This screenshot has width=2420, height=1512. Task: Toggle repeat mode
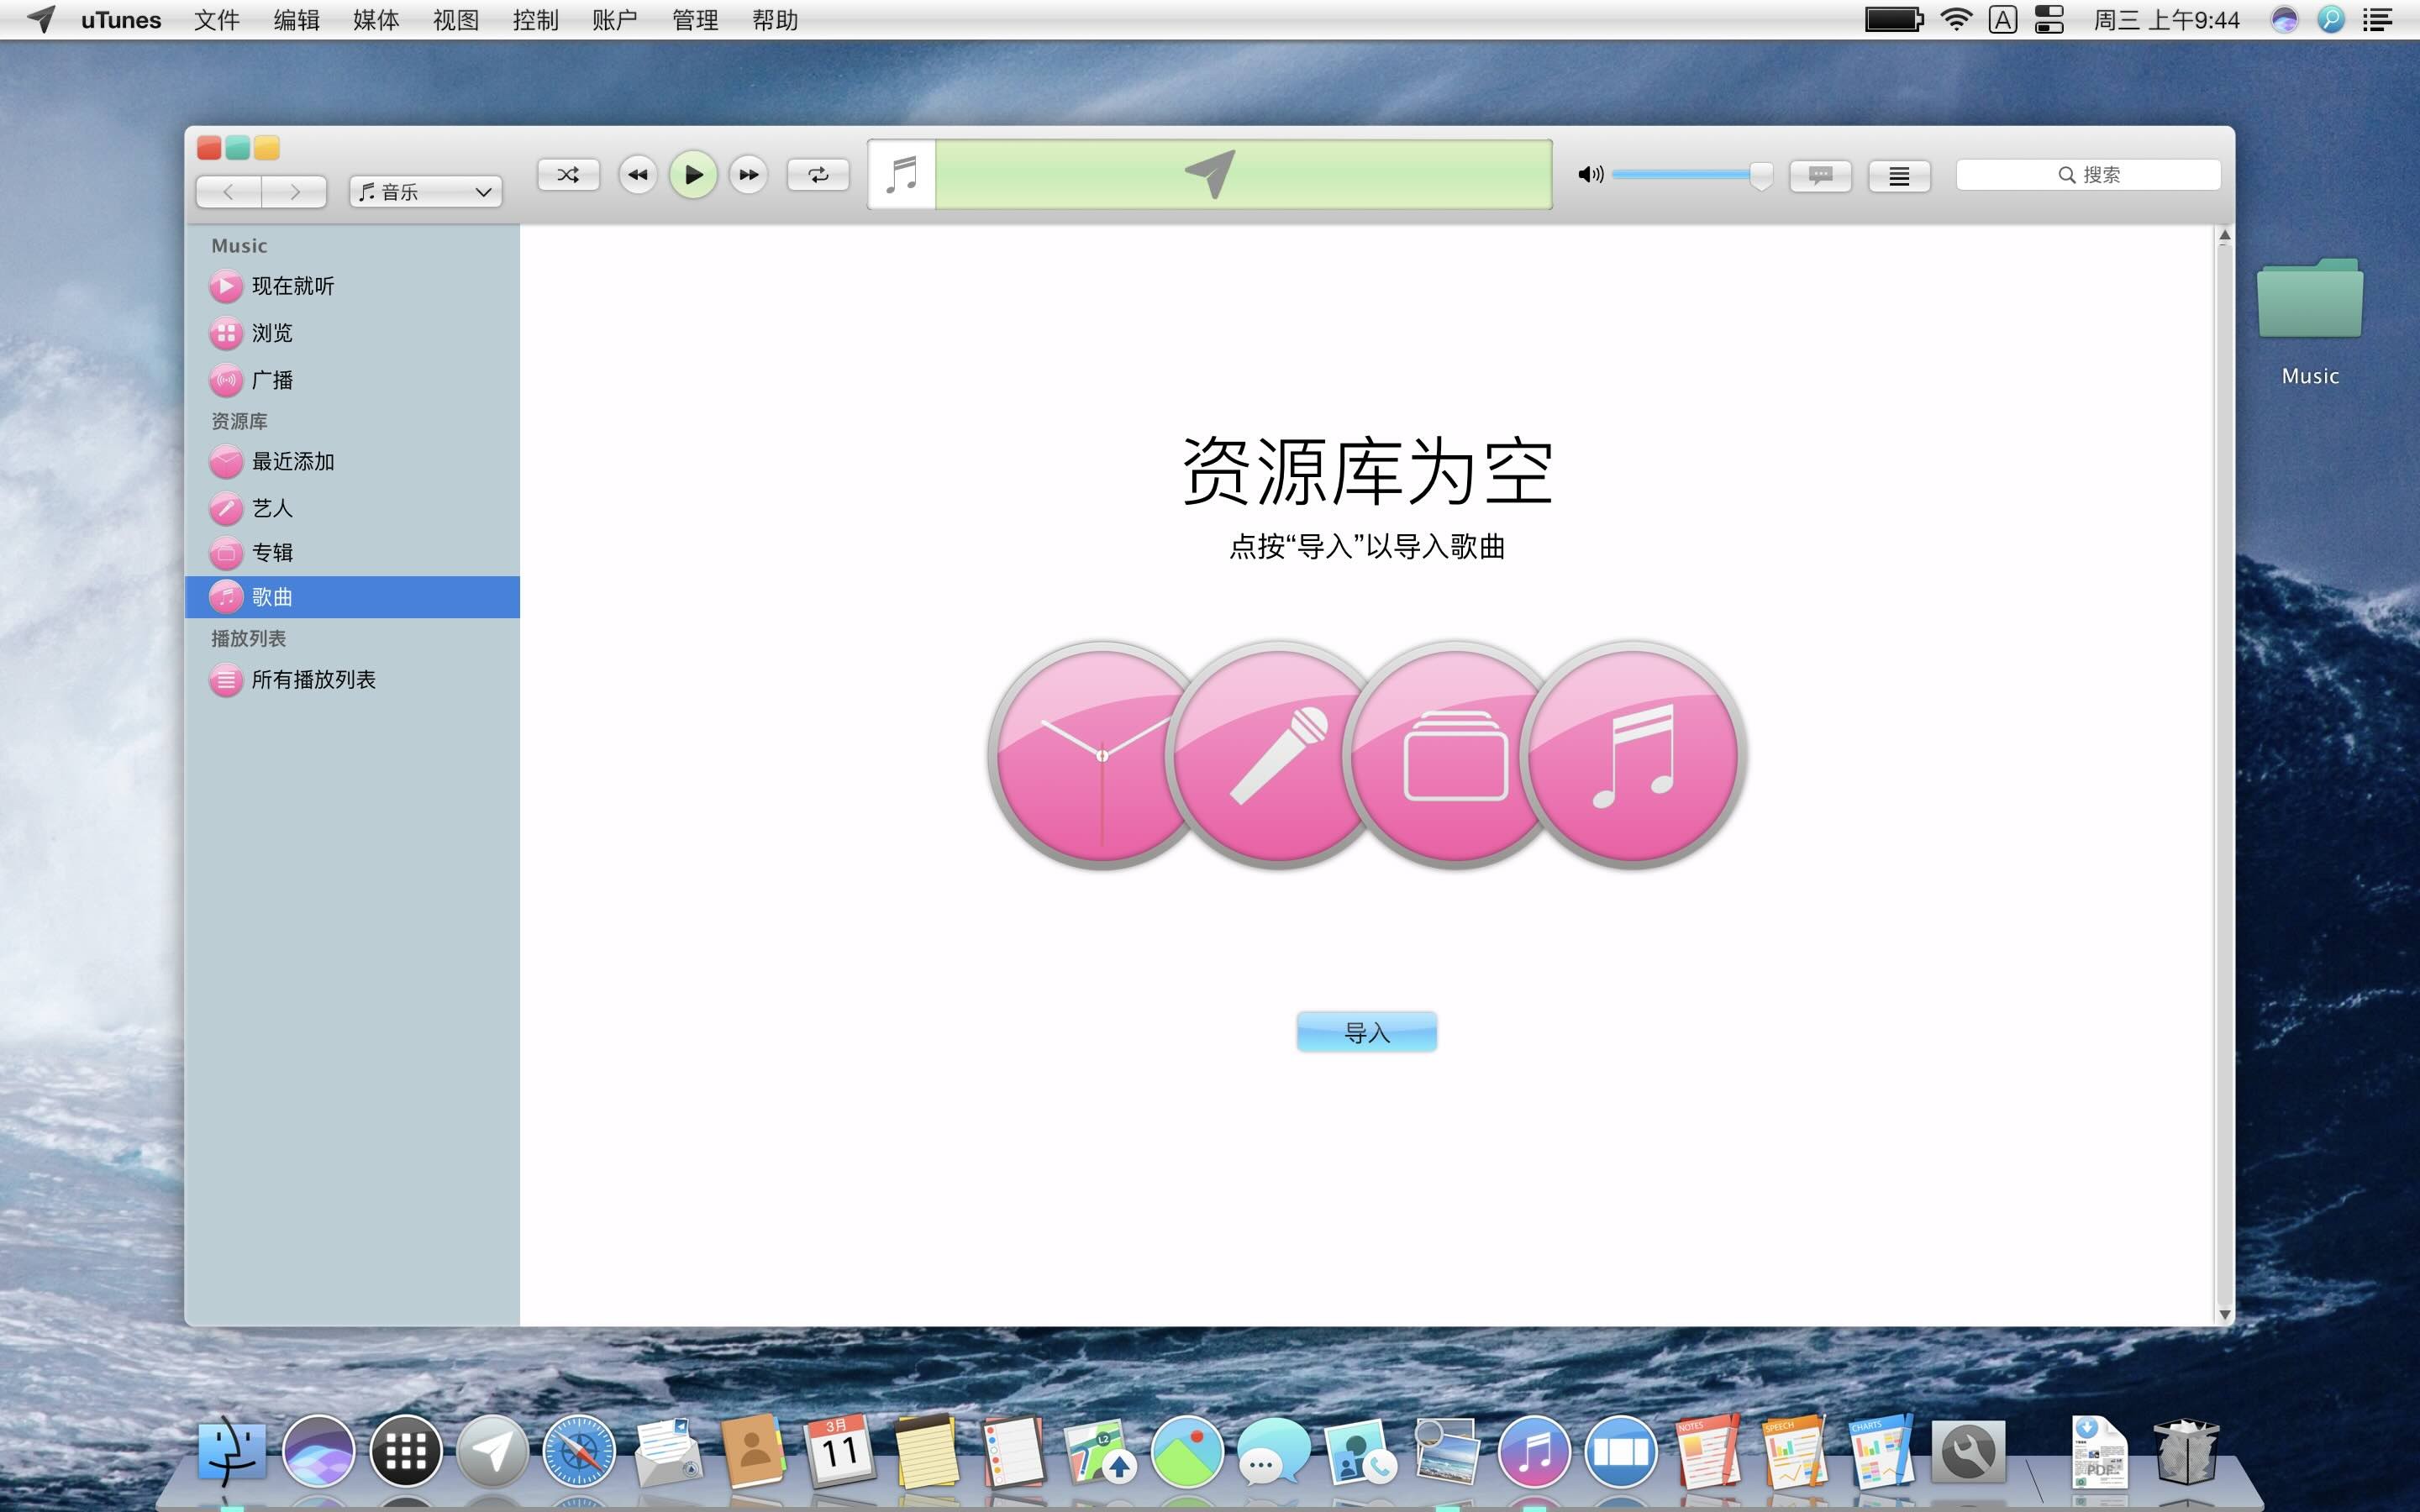818,175
